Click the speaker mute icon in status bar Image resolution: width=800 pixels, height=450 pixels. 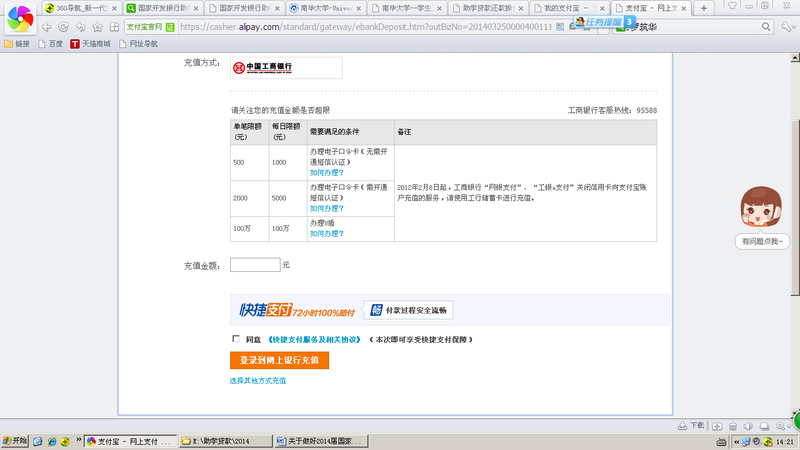(748, 426)
